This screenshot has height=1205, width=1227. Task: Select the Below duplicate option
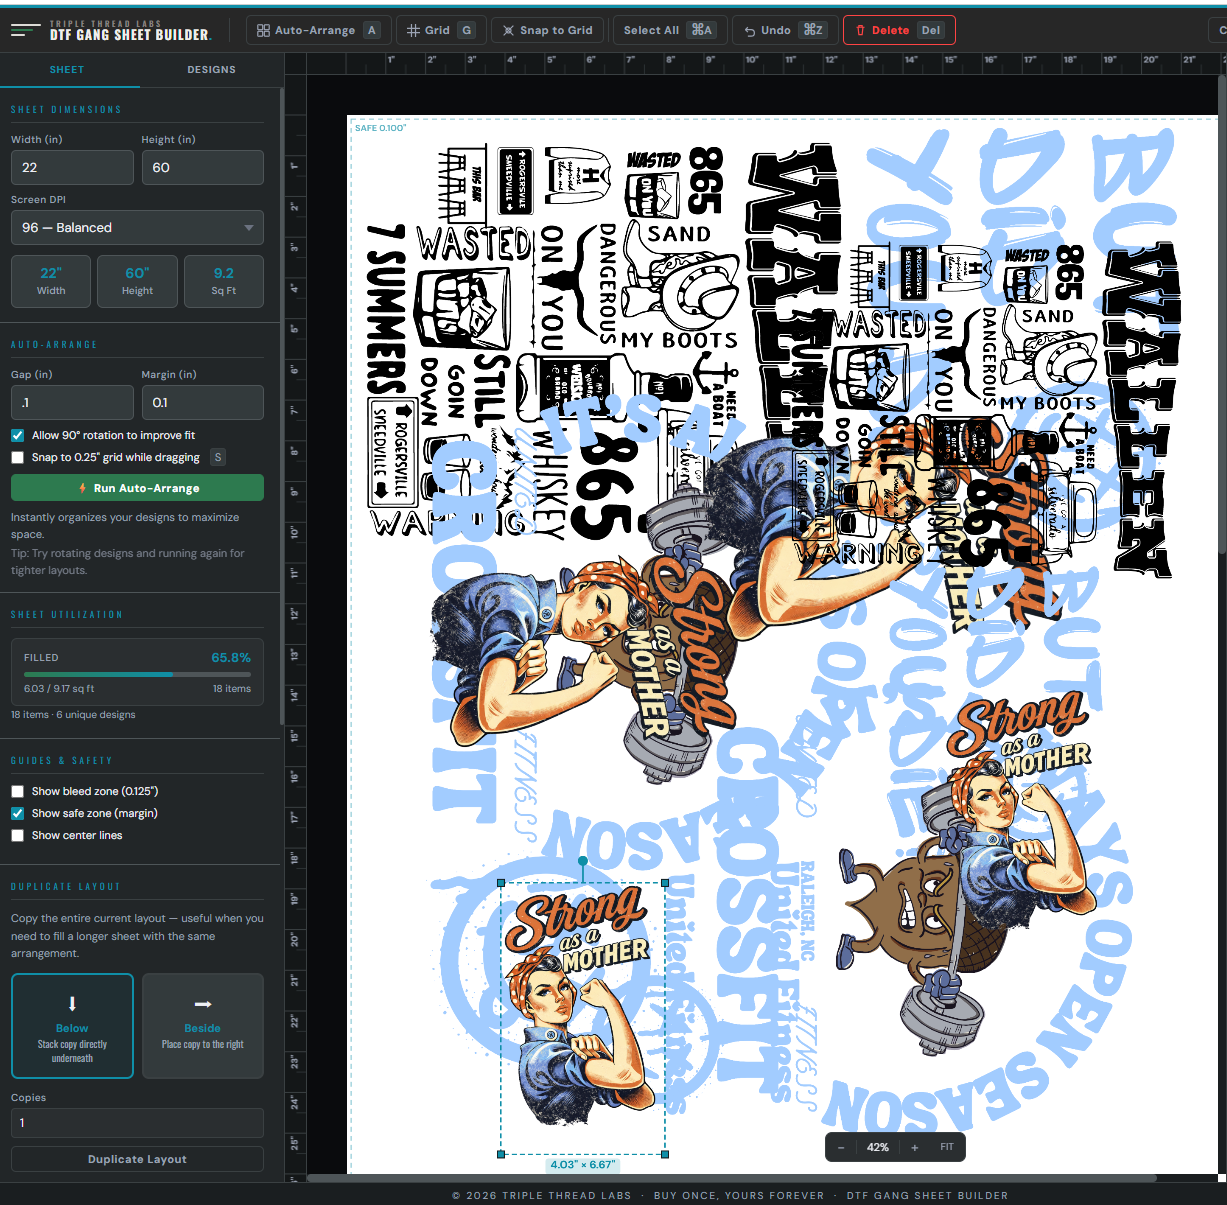[72, 1026]
